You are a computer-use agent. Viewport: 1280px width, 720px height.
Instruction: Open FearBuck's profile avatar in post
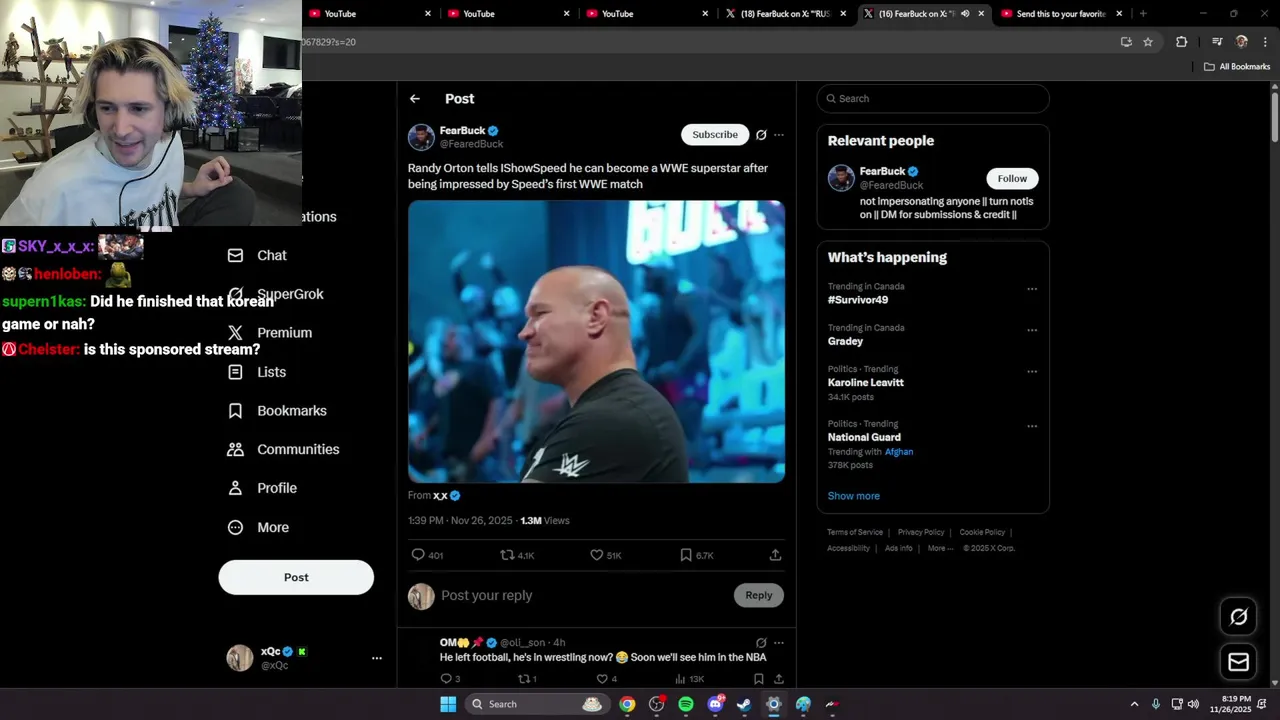click(421, 137)
